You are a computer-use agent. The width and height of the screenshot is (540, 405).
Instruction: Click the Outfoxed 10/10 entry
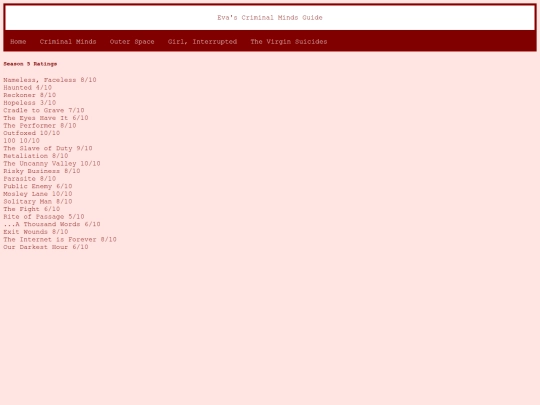(32, 133)
